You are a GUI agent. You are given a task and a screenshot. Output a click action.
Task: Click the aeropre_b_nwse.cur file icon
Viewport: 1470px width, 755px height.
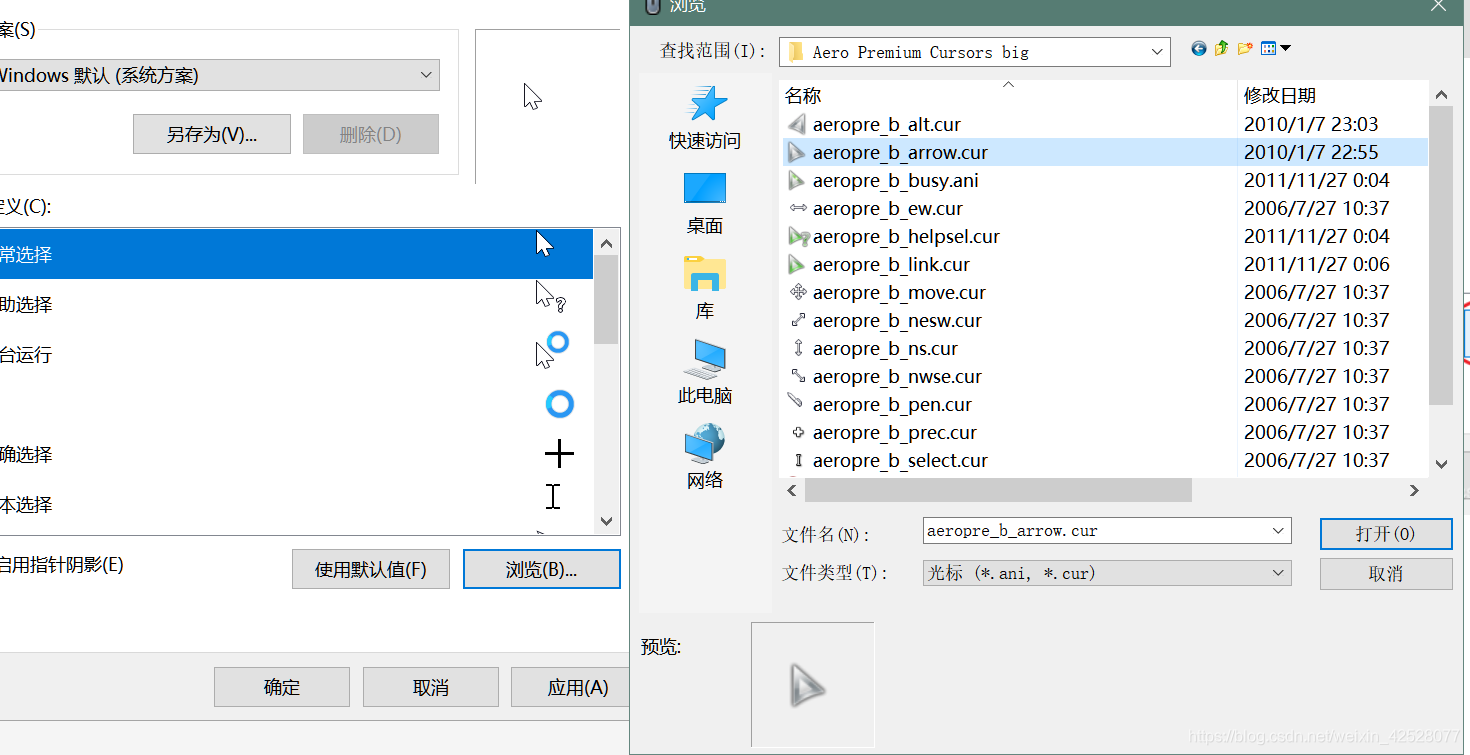(797, 377)
